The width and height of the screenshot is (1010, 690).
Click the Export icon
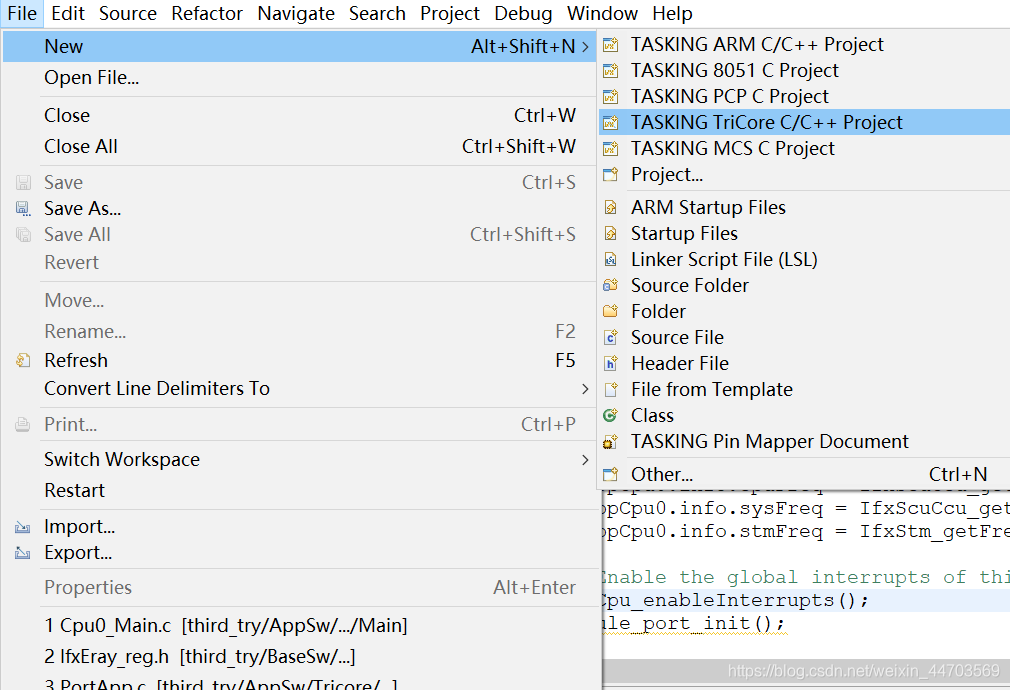click(23, 553)
